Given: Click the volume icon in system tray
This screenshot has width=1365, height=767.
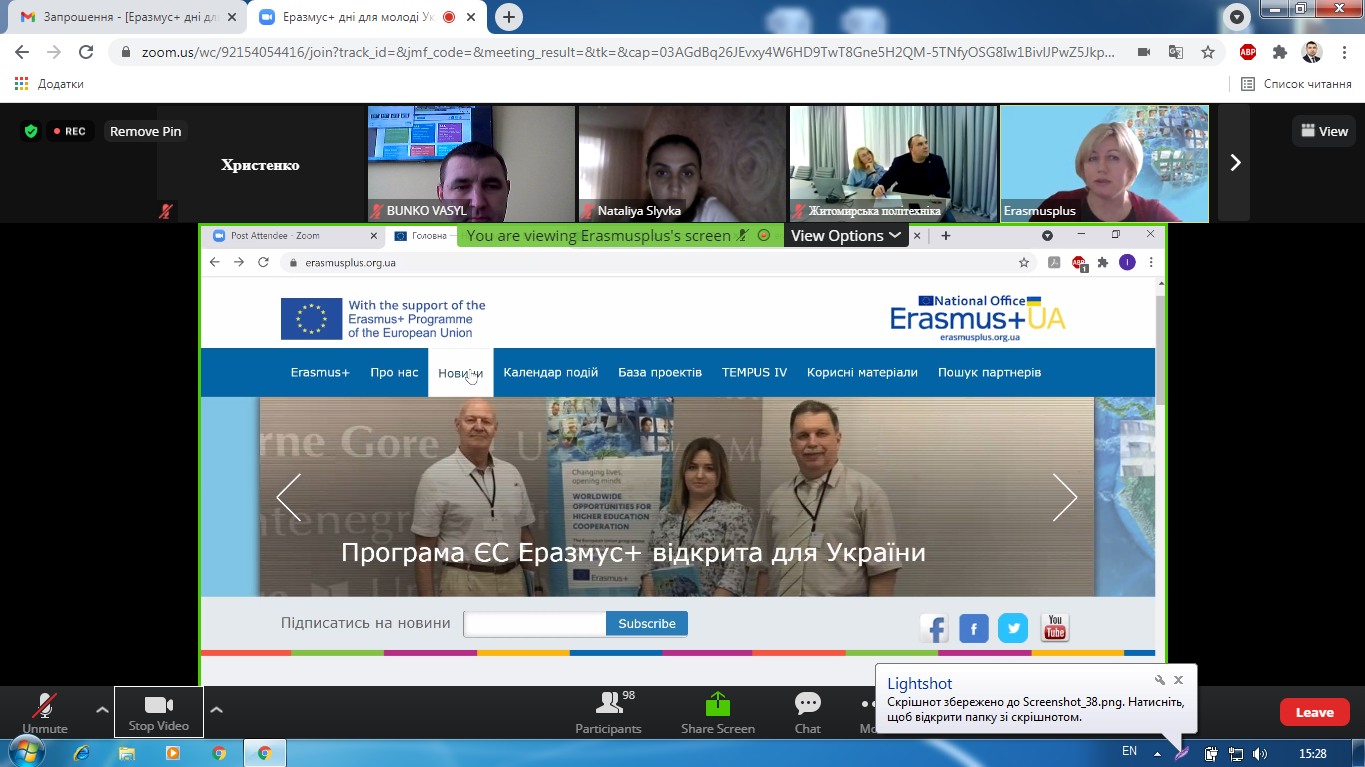Looking at the screenshot, I should point(1260,753).
